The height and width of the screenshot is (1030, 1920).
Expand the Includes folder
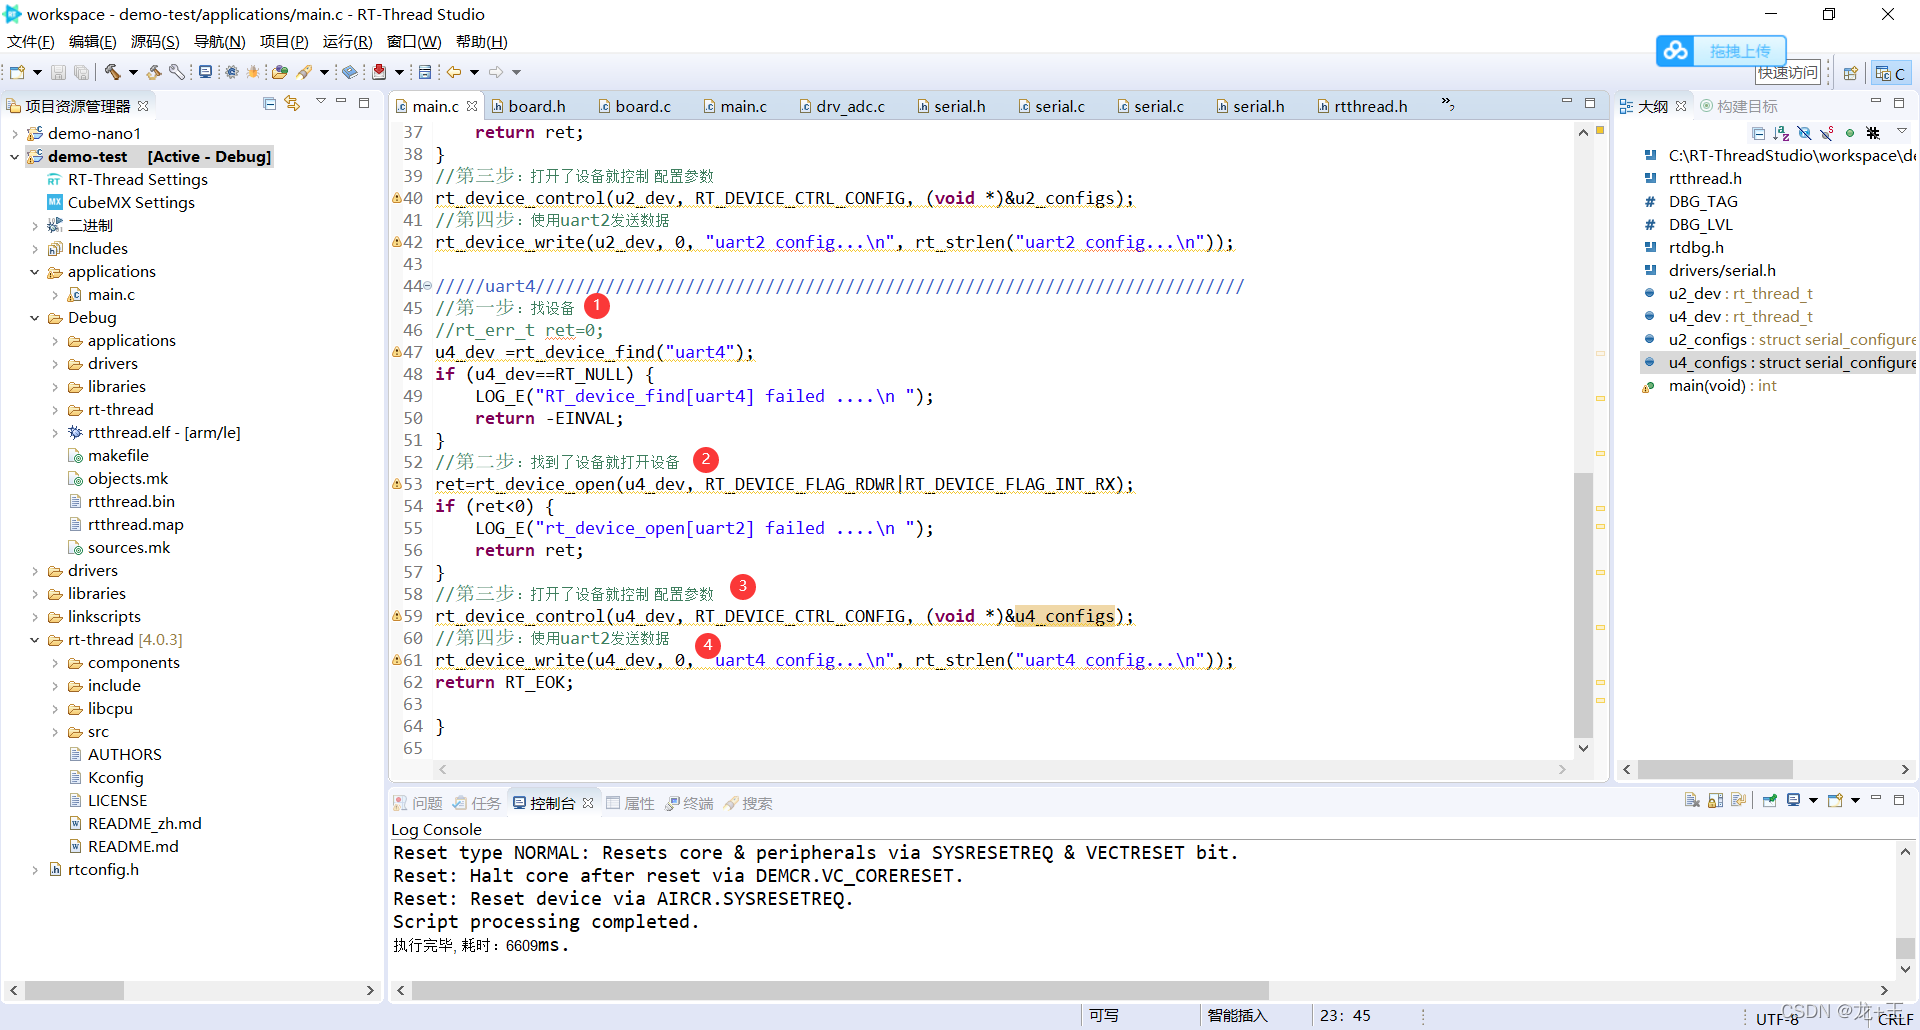click(35, 249)
